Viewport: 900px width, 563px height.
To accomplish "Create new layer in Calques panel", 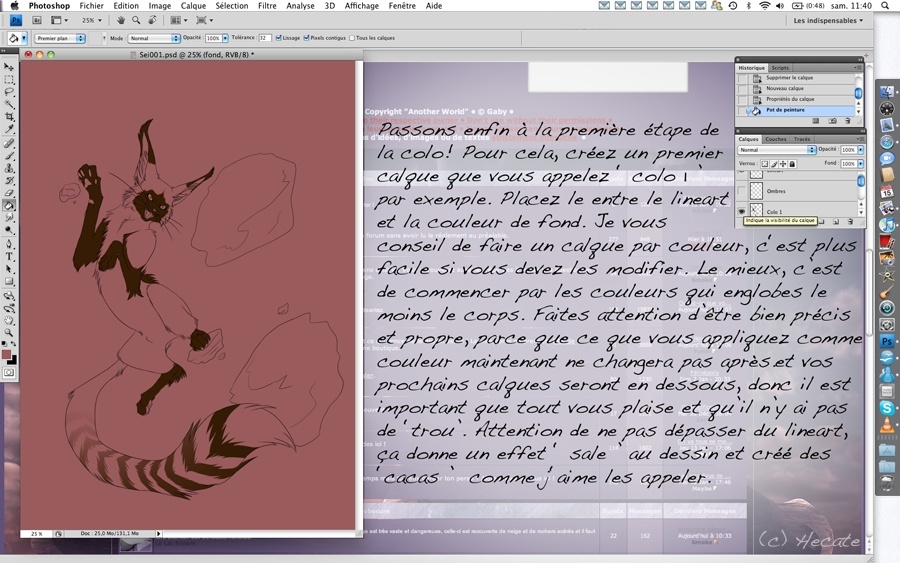I will pyautogui.click(x=836, y=222).
